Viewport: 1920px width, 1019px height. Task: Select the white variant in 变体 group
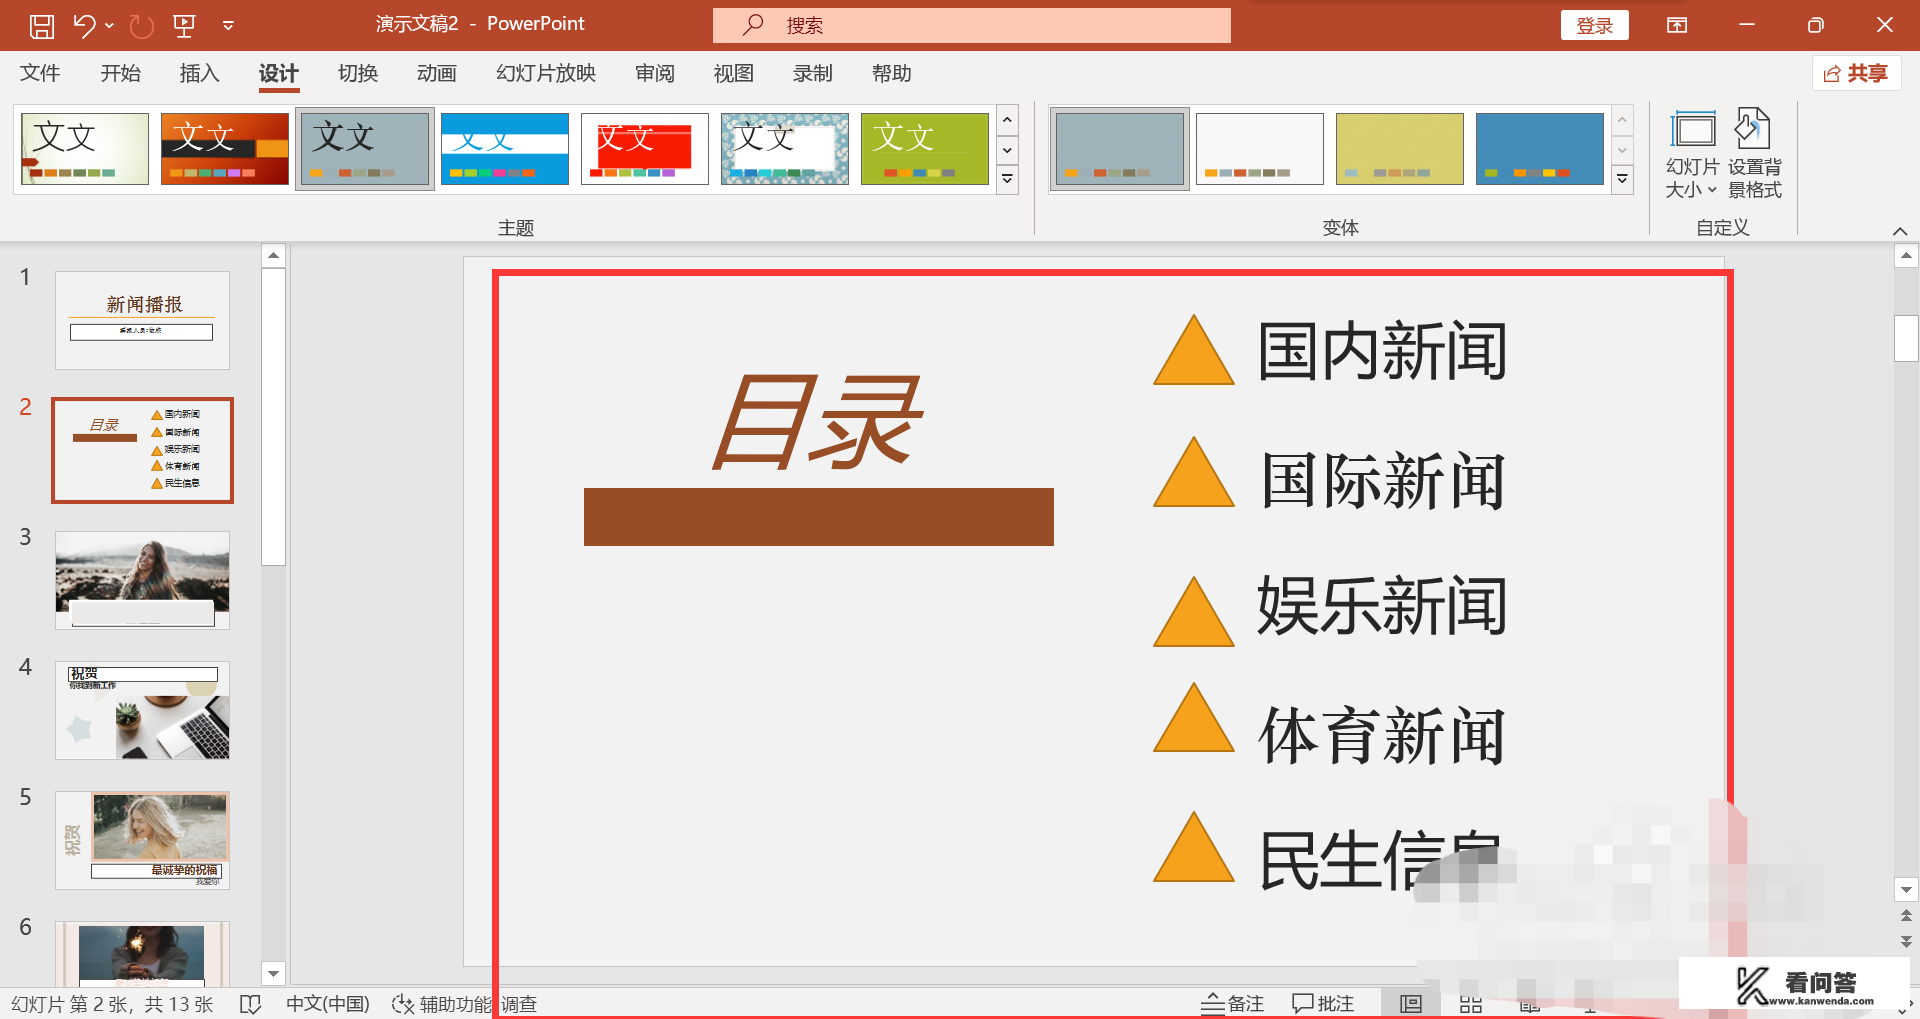click(x=1259, y=148)
